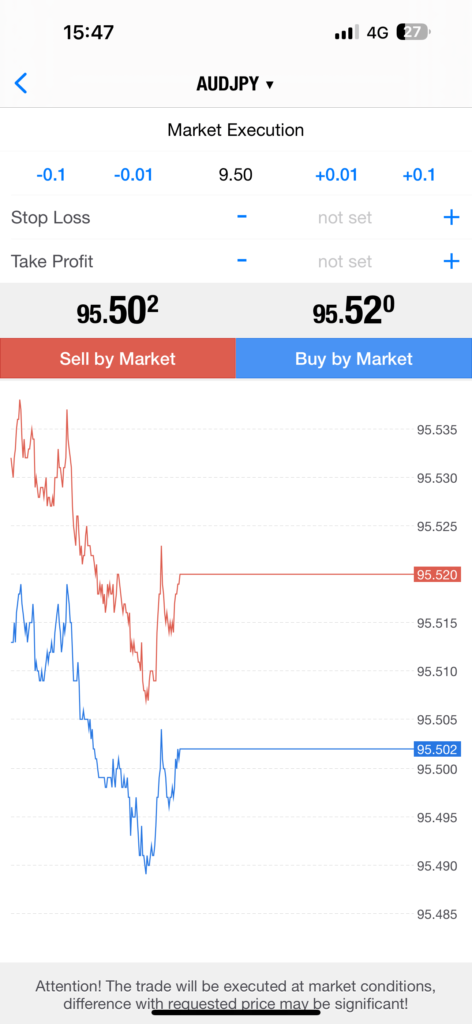Tap the Stop Loss minus icon

(242, 217)
